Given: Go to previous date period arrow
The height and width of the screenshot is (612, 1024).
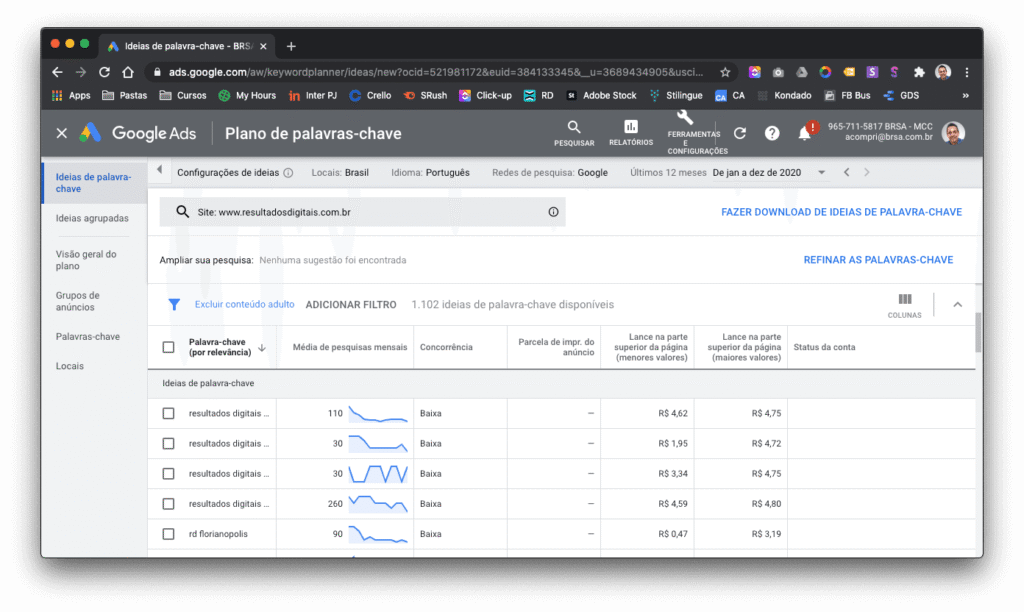Looking at the screenshot, I should point(846,172).
